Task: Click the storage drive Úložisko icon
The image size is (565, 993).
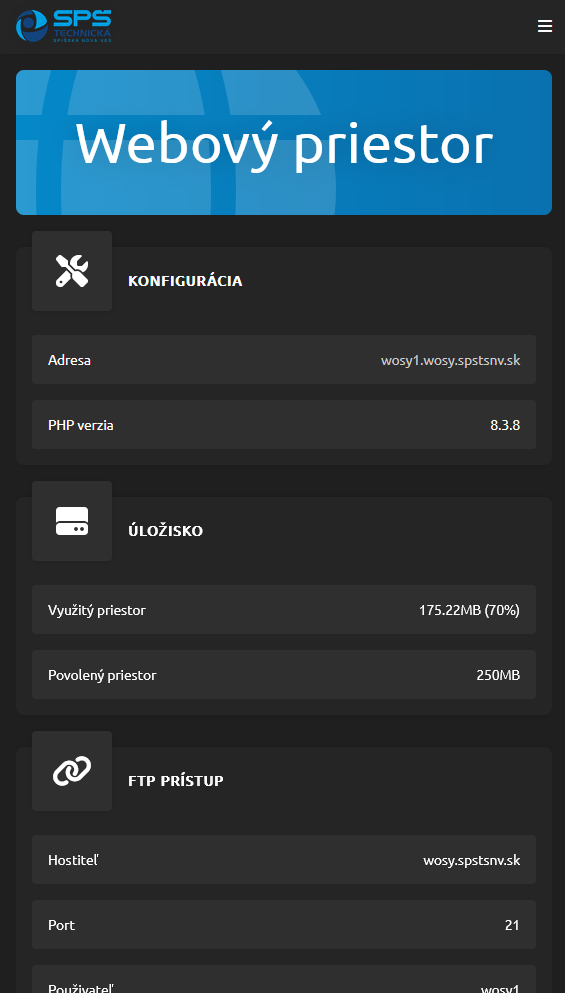Action: [72, 521]
